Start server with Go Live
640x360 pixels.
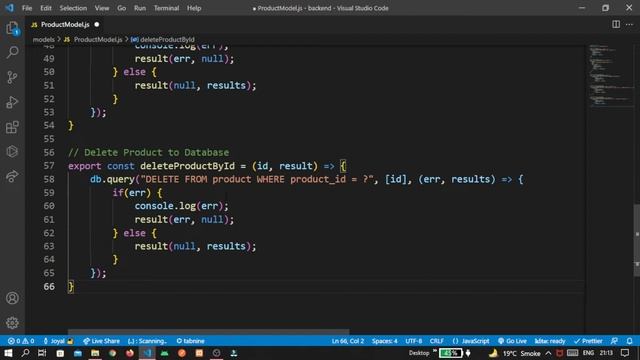(x=512, y=341)
